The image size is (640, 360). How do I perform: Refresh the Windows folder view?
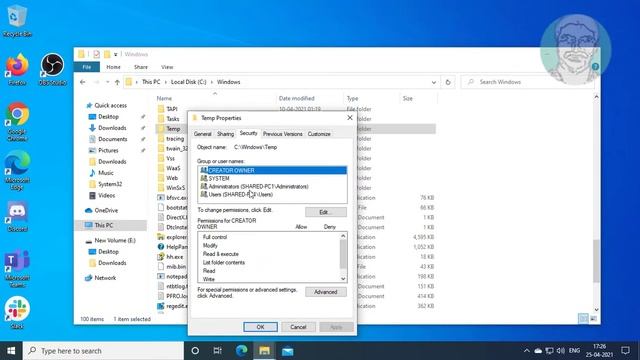(x=448, y=82)
